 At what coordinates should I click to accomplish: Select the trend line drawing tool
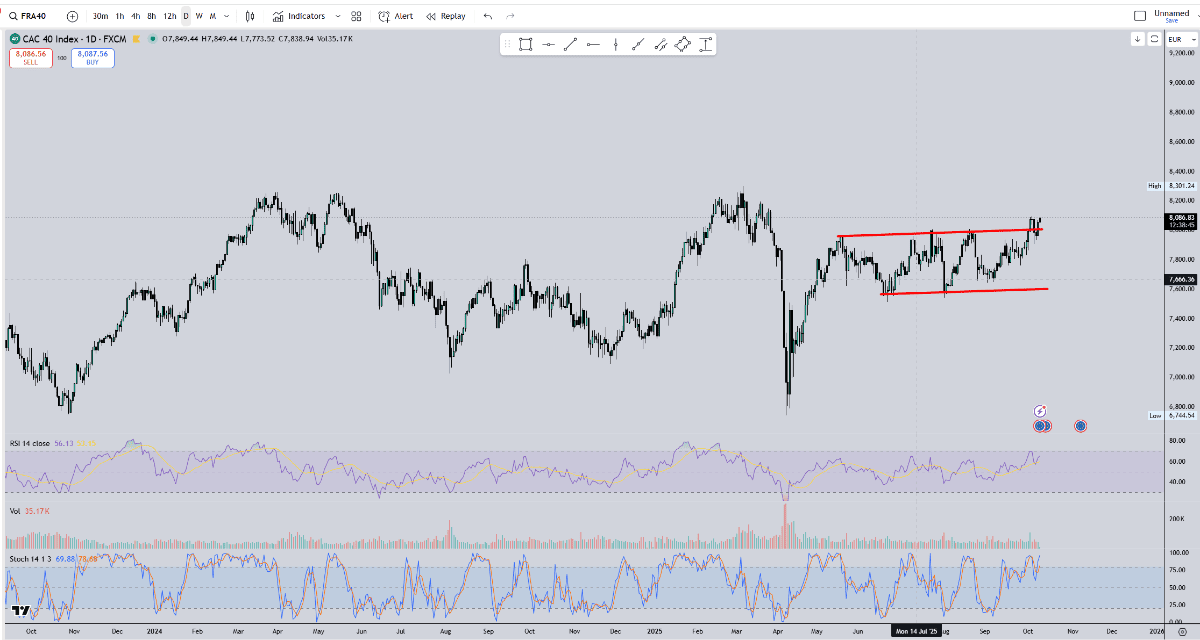[x=570, y=44]
